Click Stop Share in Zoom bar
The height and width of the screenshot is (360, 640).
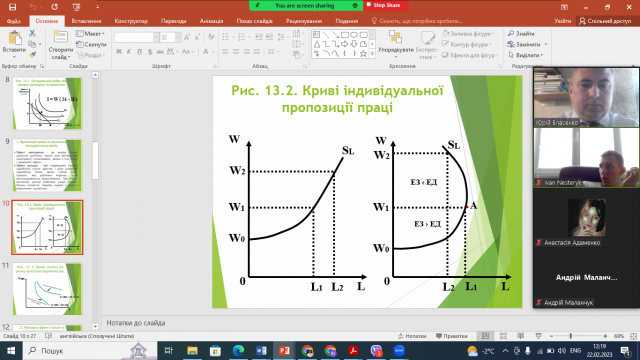383,5
